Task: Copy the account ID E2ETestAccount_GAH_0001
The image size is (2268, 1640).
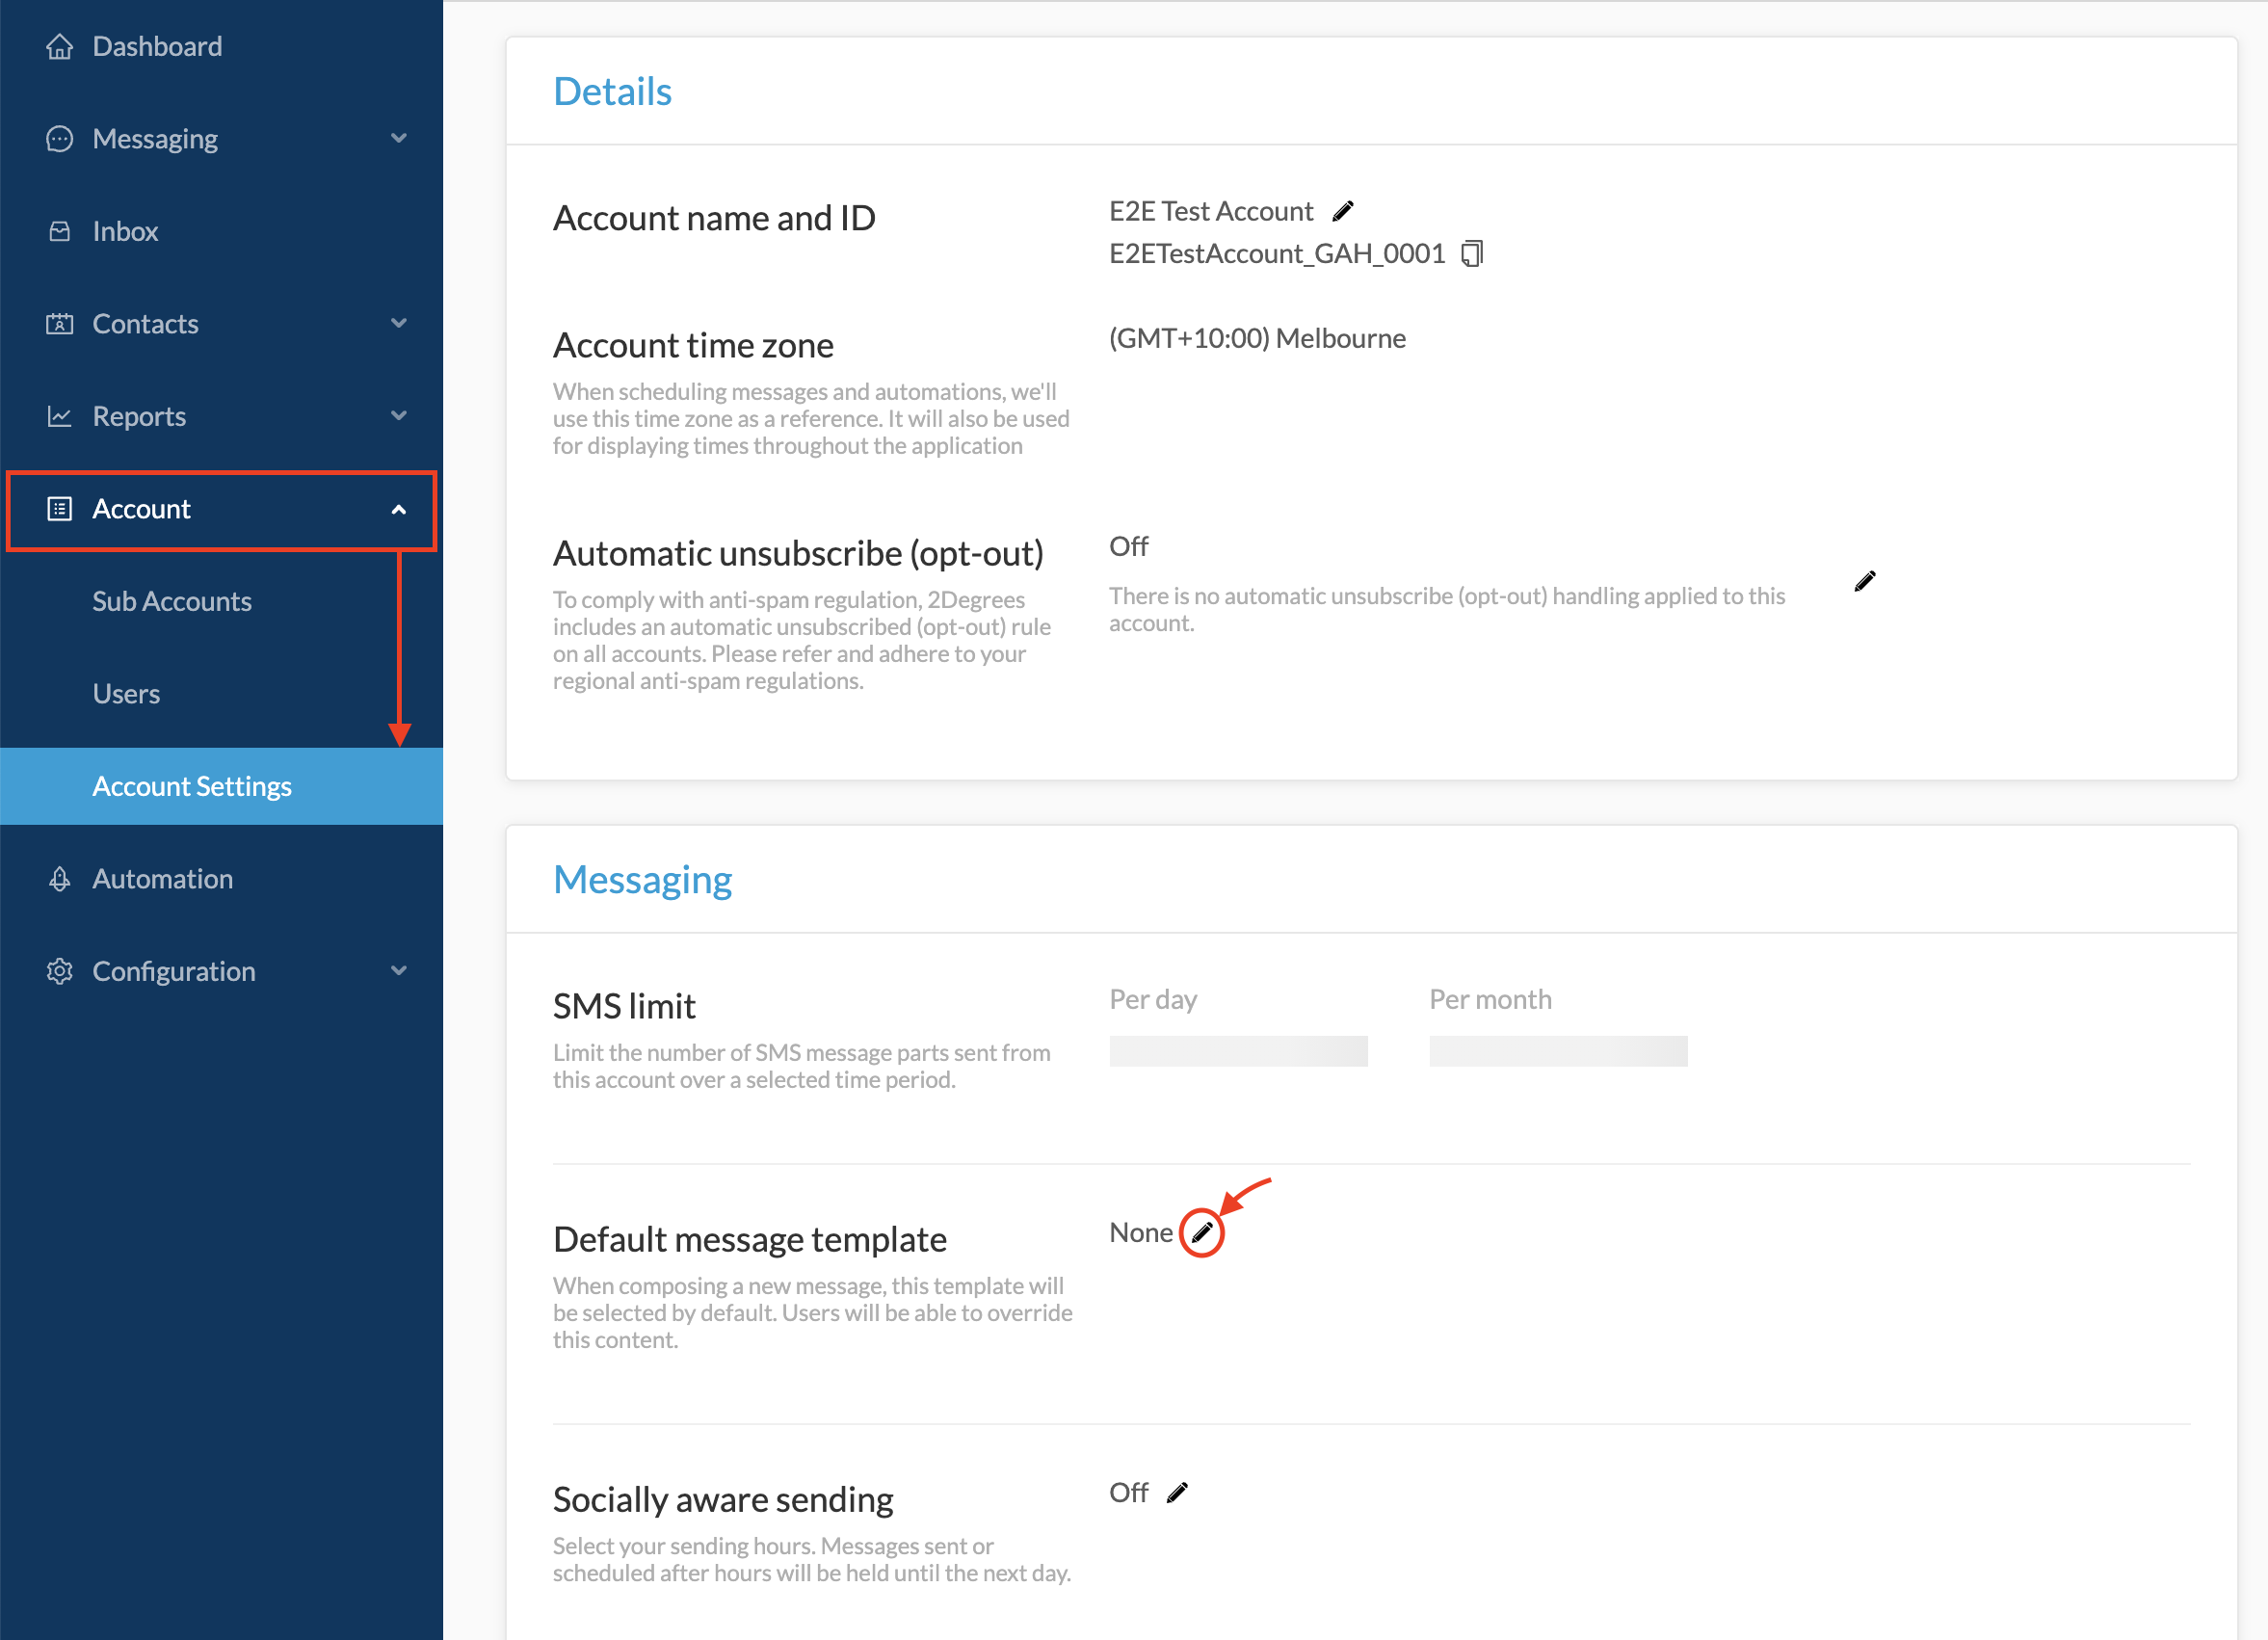Action: (x=1472, y=253)
